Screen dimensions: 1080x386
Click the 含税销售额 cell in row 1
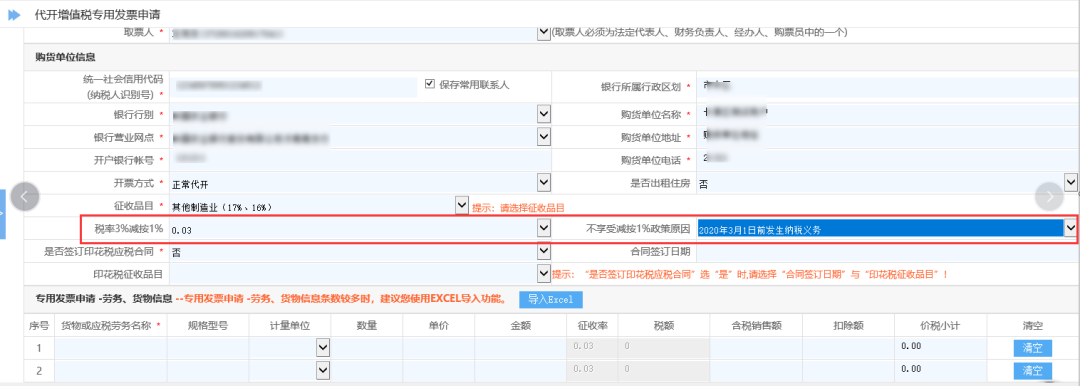click(756, 348)
